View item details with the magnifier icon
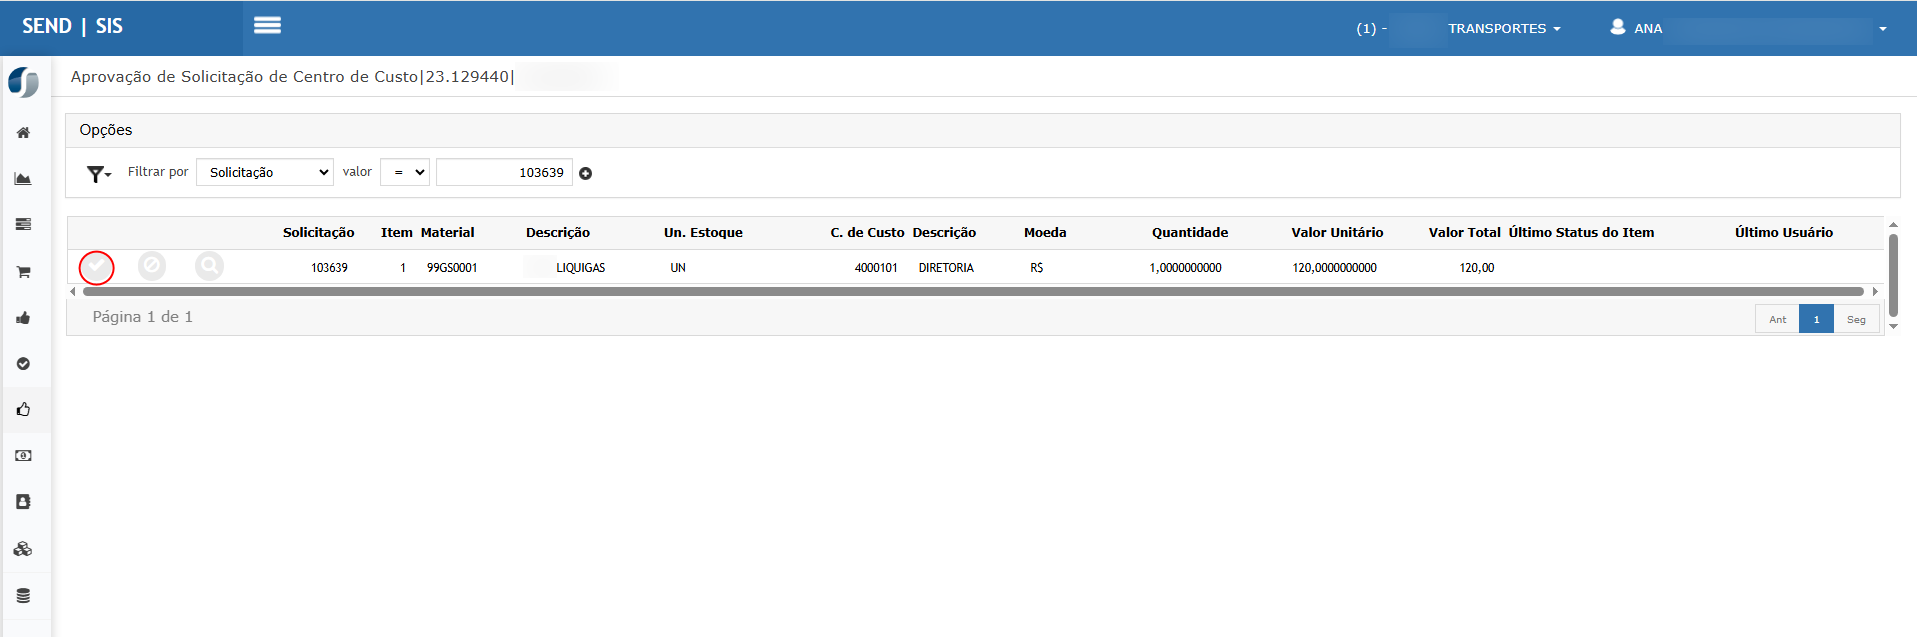1917x637 pixels. (209, 266)
